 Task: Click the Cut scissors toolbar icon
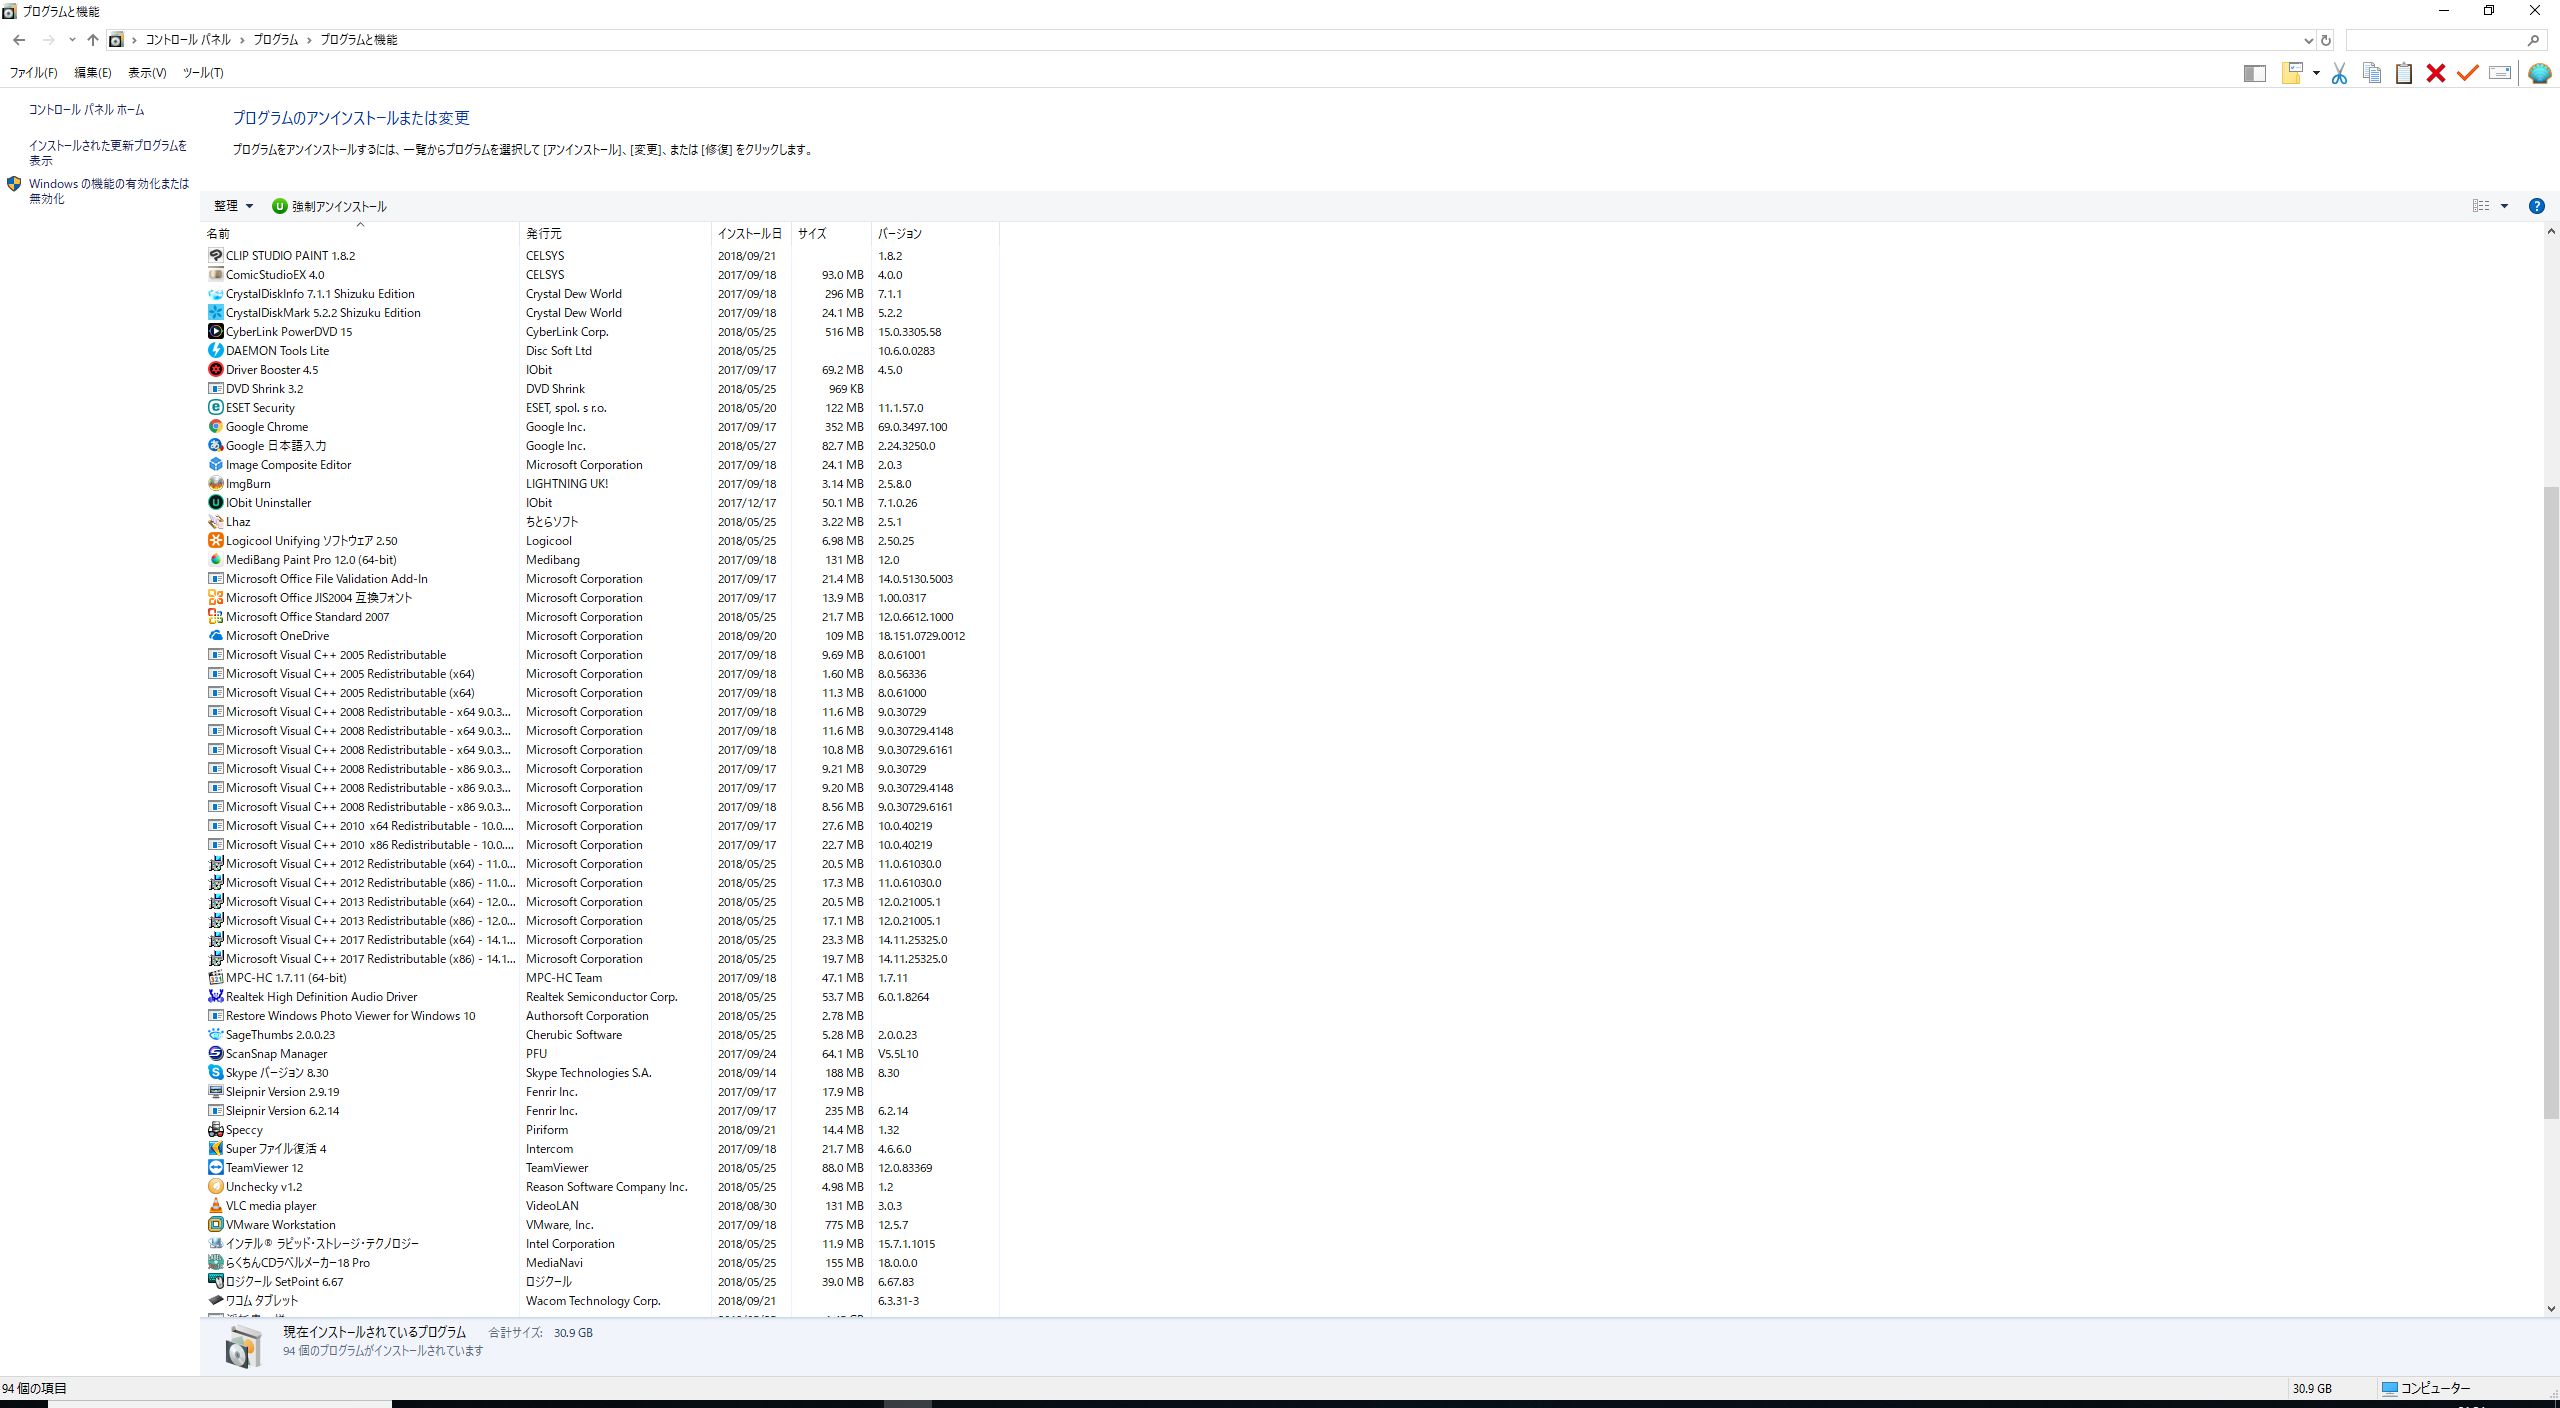click(2339, 73)
